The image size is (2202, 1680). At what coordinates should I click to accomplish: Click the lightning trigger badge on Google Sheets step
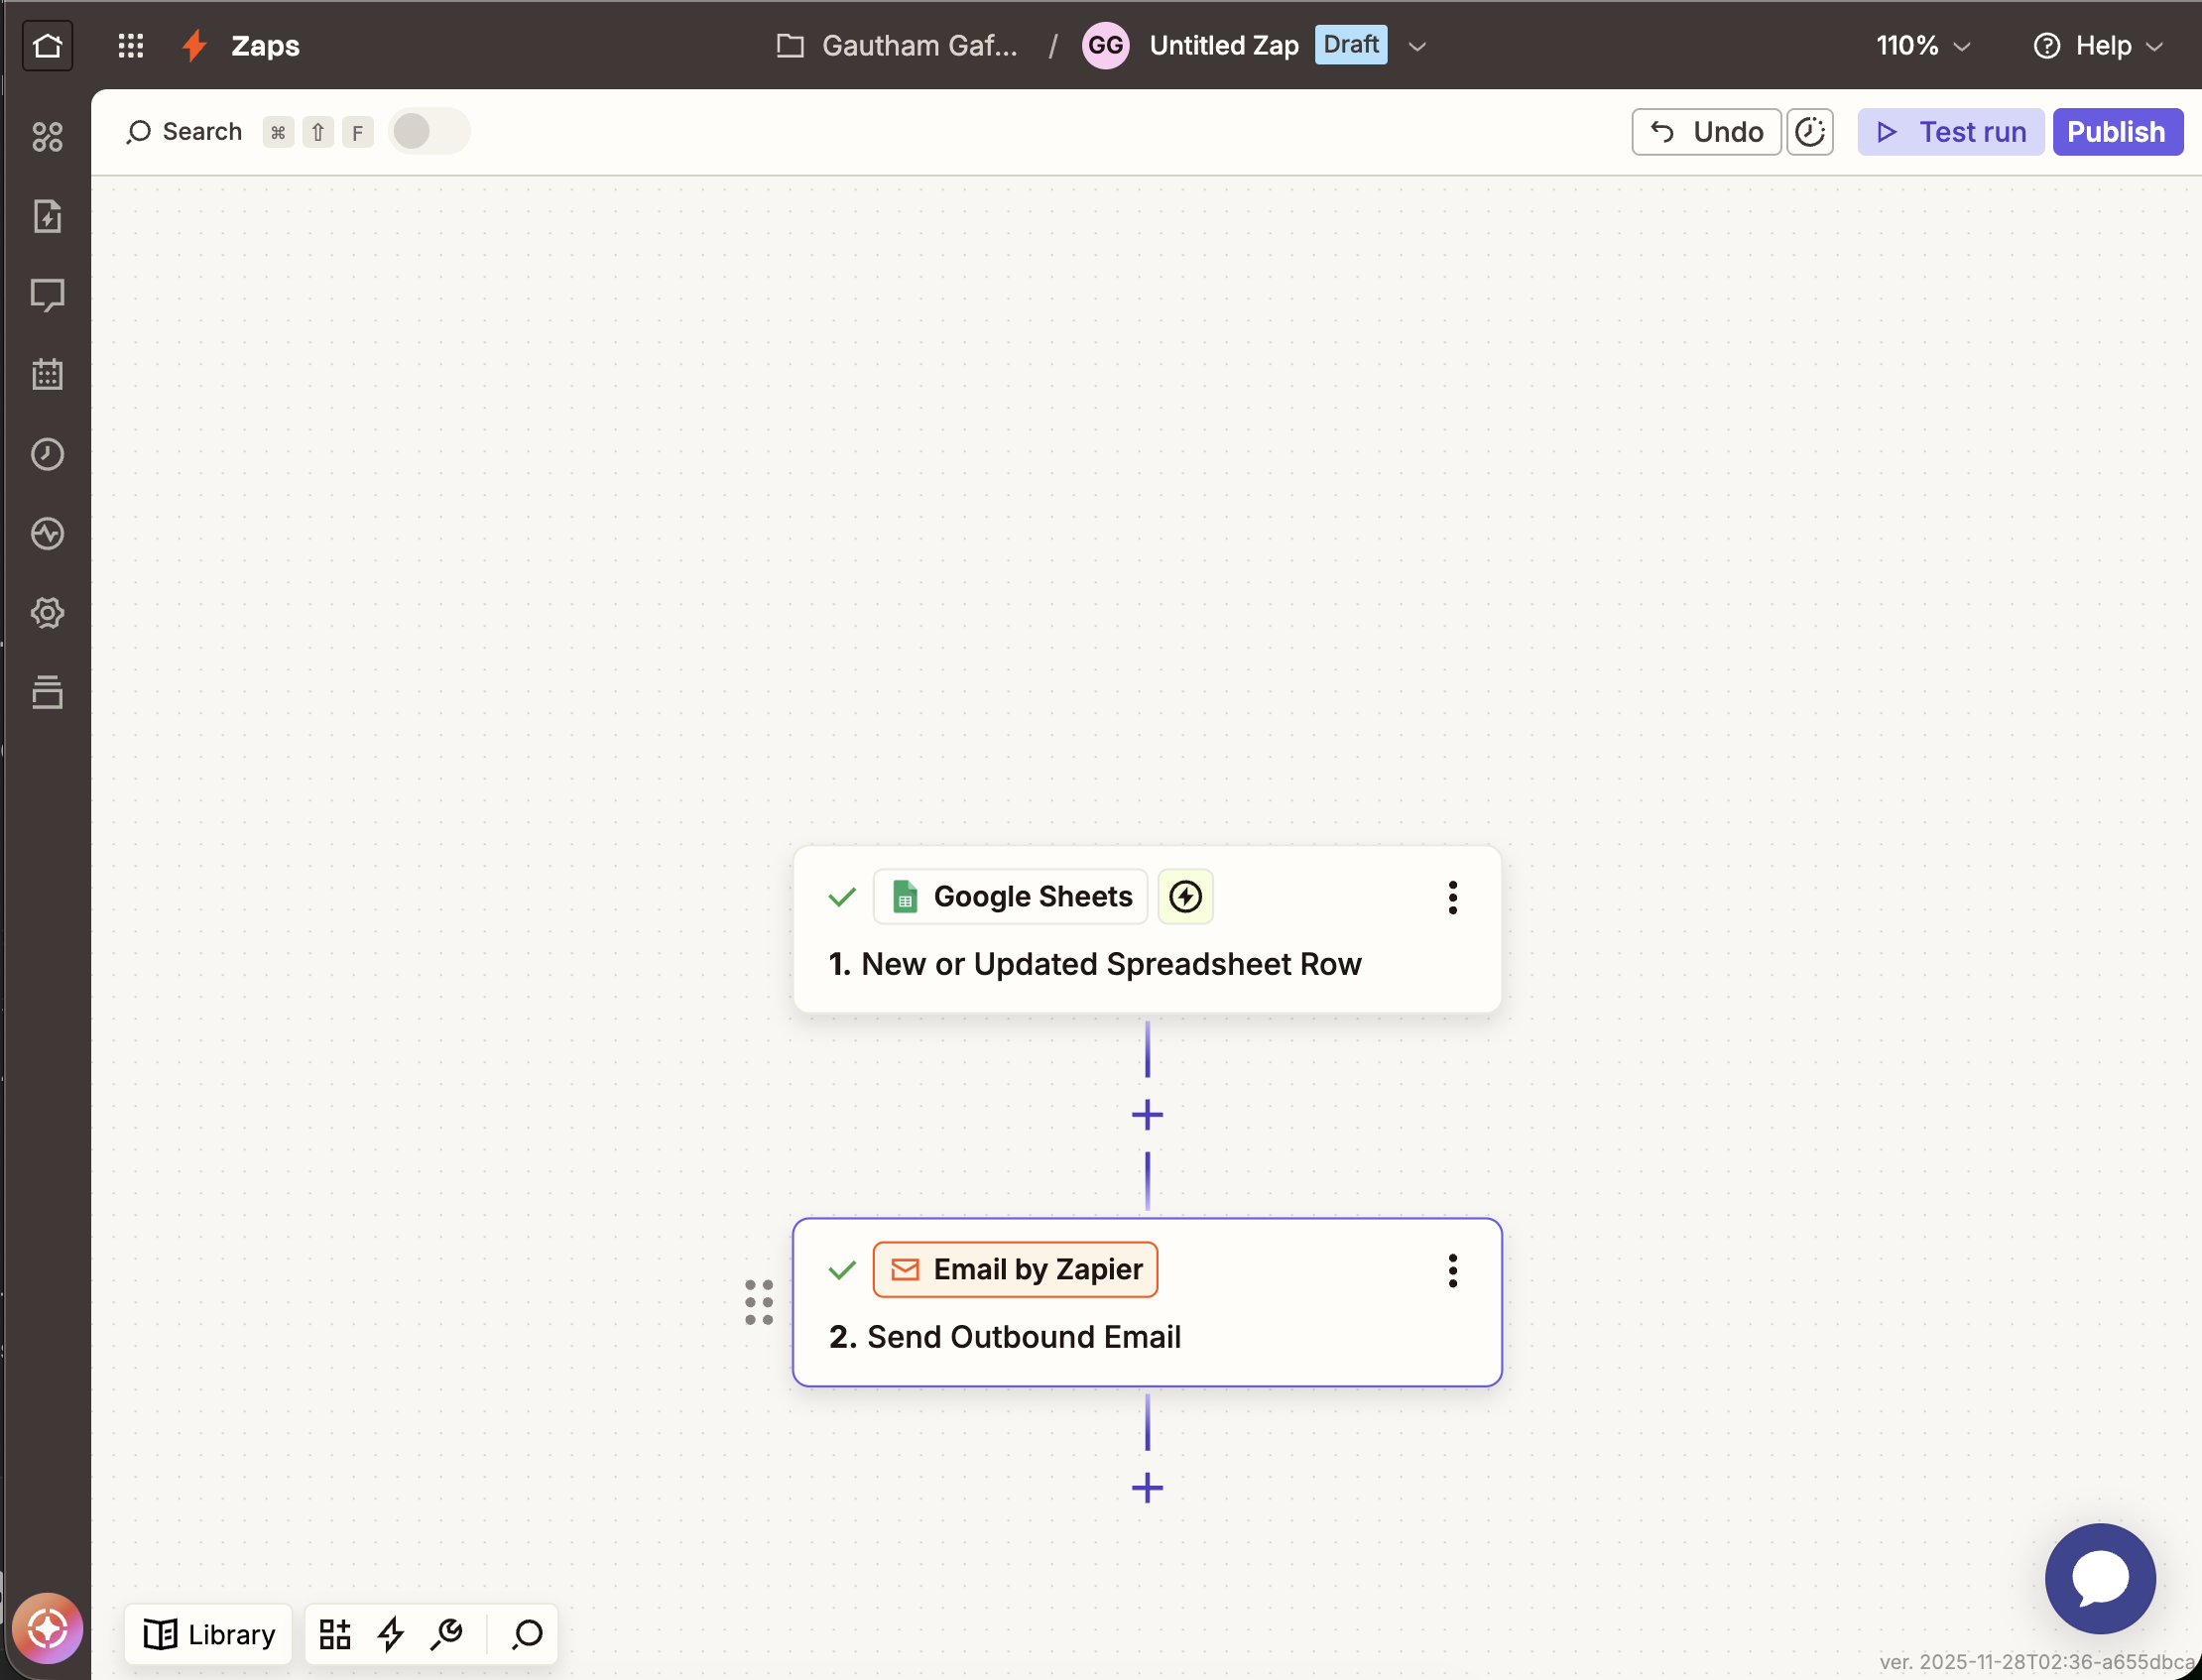coord(1184,896)
